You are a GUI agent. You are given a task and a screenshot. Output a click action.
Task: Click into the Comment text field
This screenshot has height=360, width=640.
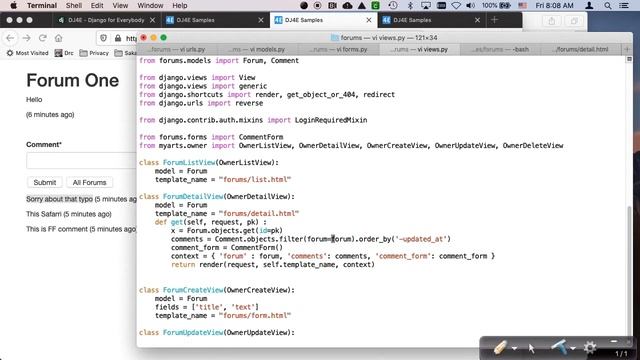click(81, 160)
